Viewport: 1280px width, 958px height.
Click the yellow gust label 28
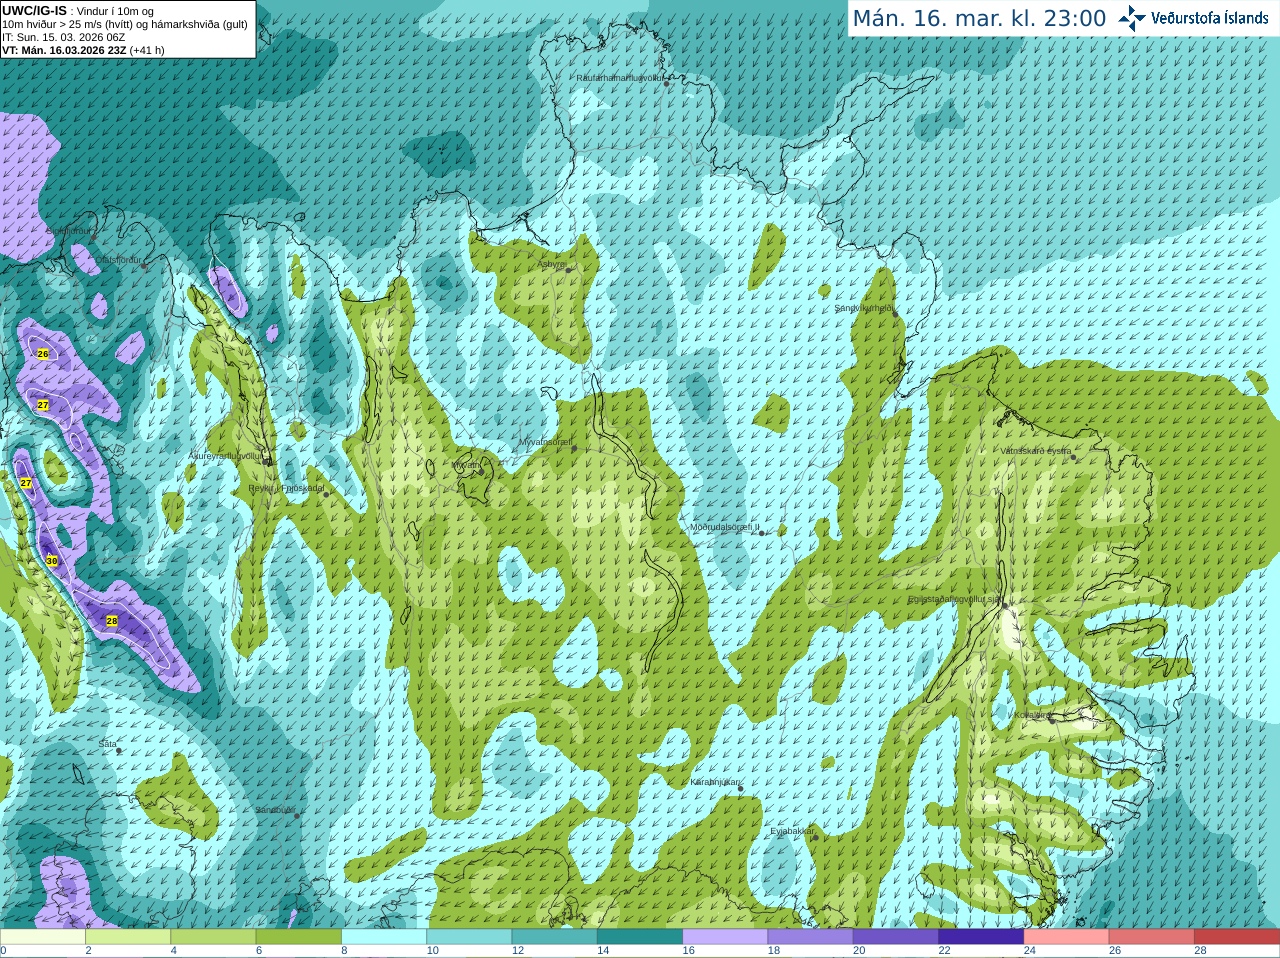coord(112,621)
